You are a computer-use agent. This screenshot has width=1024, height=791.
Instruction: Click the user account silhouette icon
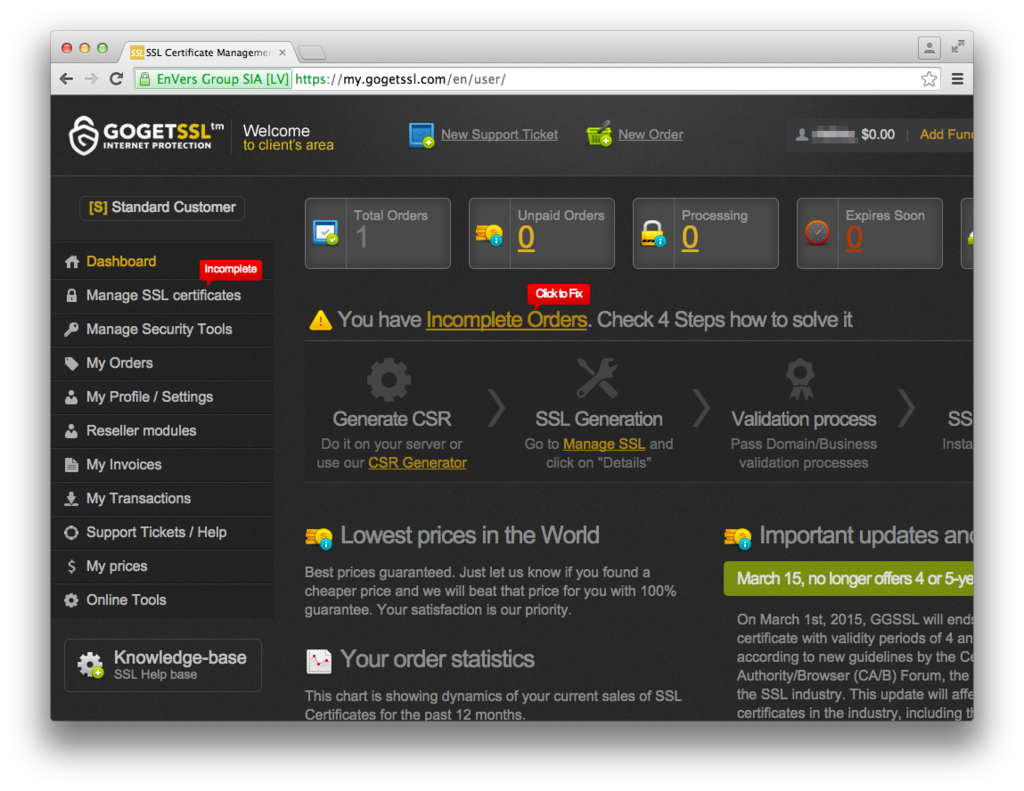point(801,135)
